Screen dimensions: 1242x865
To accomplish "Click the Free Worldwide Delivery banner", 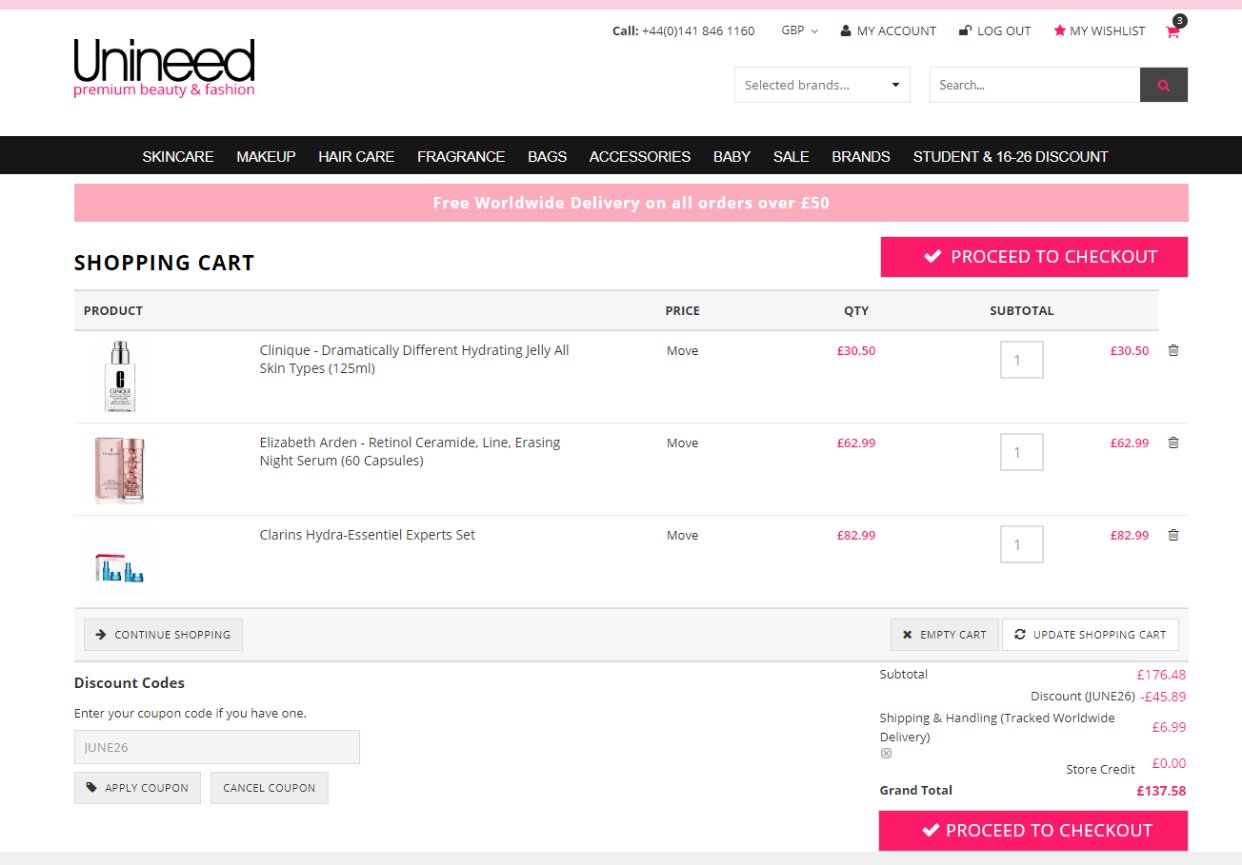I will [x=631, y=203].
